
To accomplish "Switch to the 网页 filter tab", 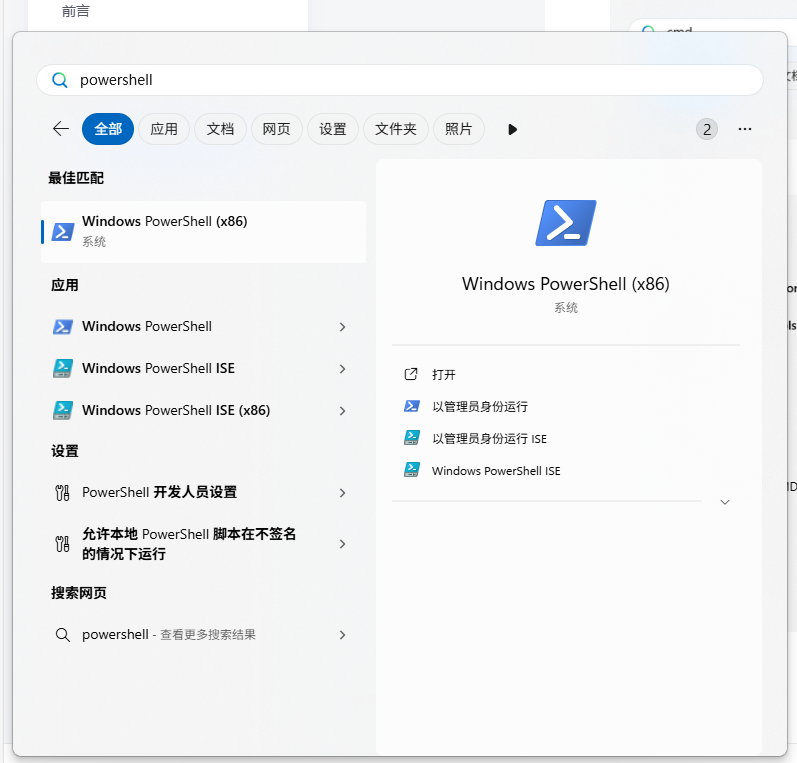I will pyautogui.click(x=277, y=129).
